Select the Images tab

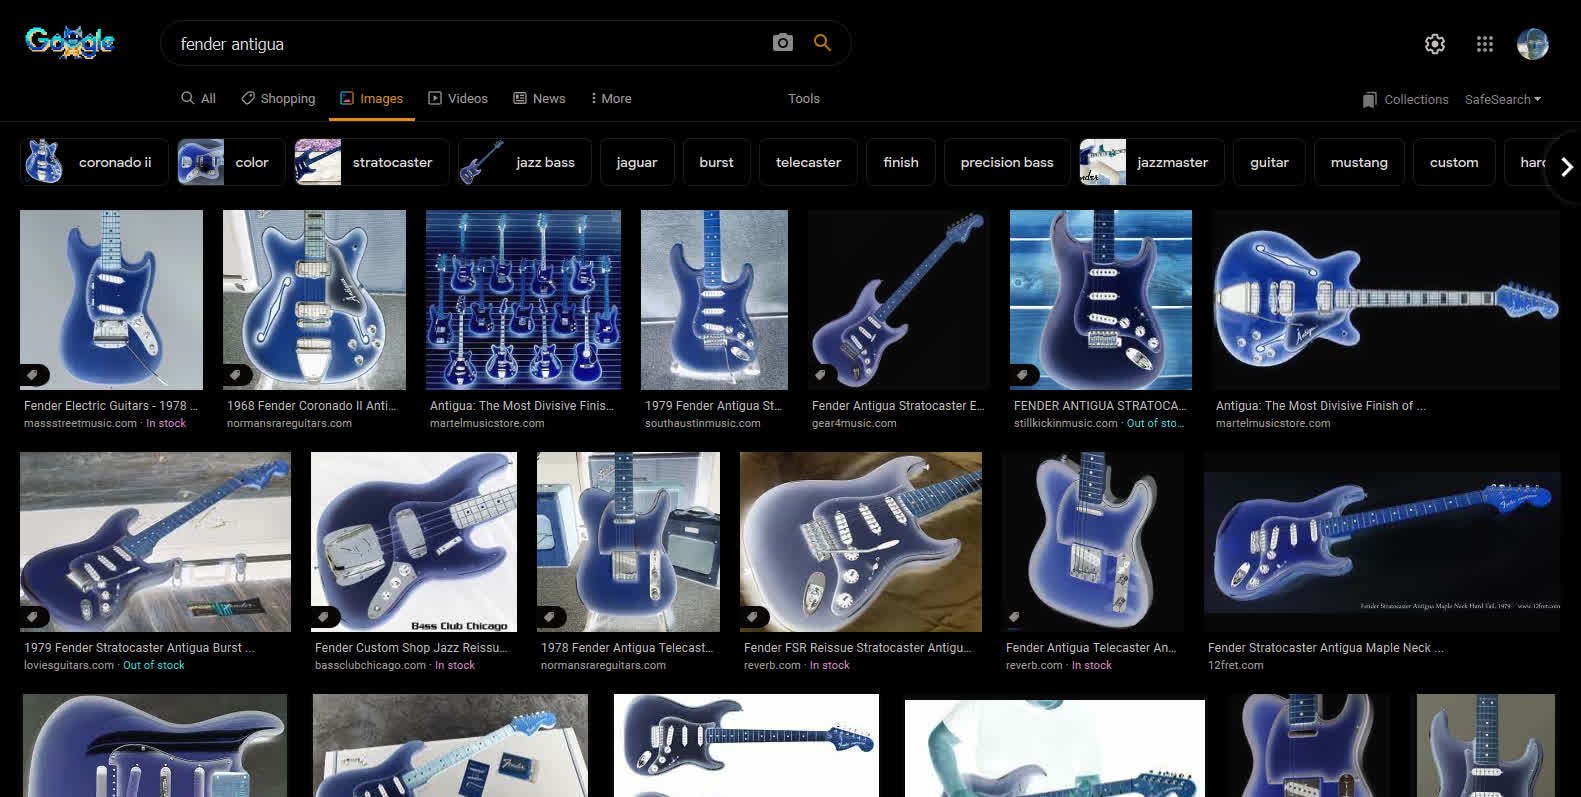372,98
